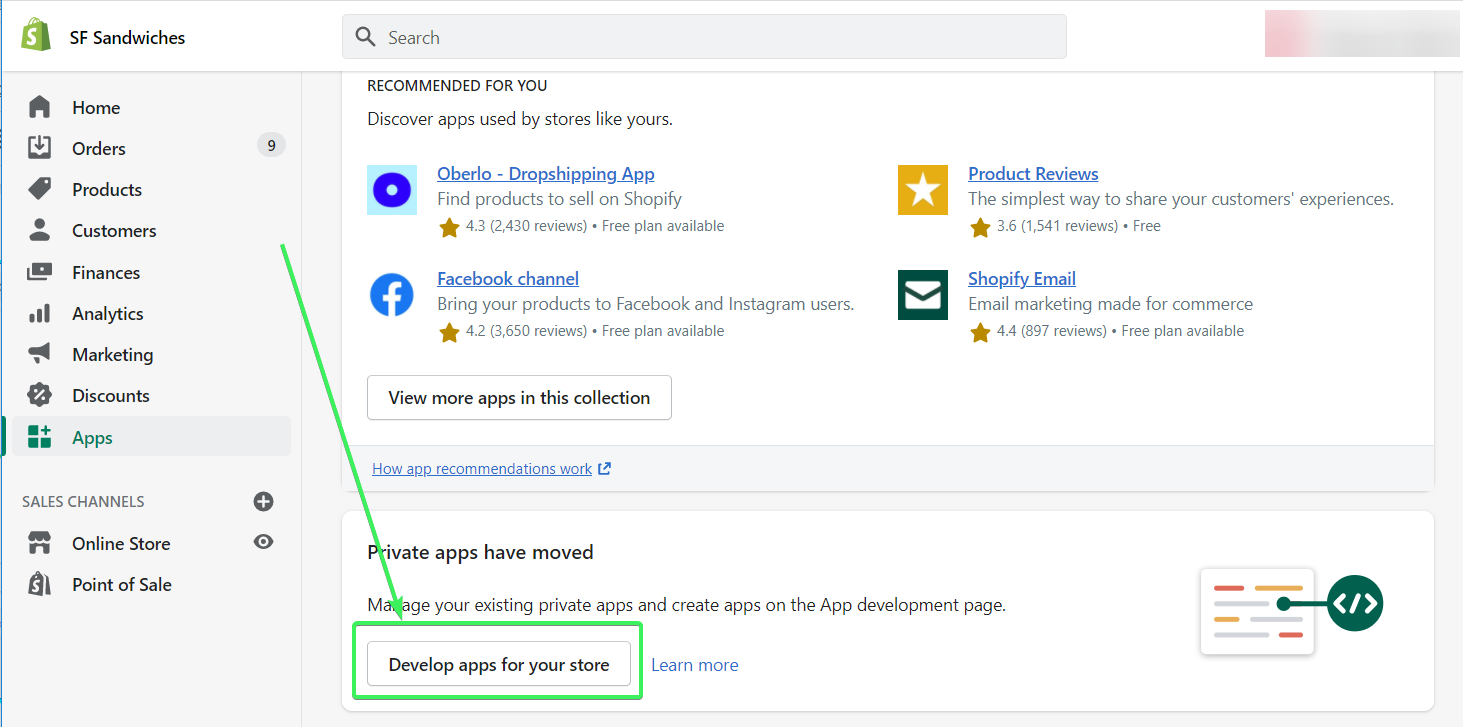Screen dimensions: 1463x727
Task: Click the Point of Sale bag icon
Action: (39, 584)
